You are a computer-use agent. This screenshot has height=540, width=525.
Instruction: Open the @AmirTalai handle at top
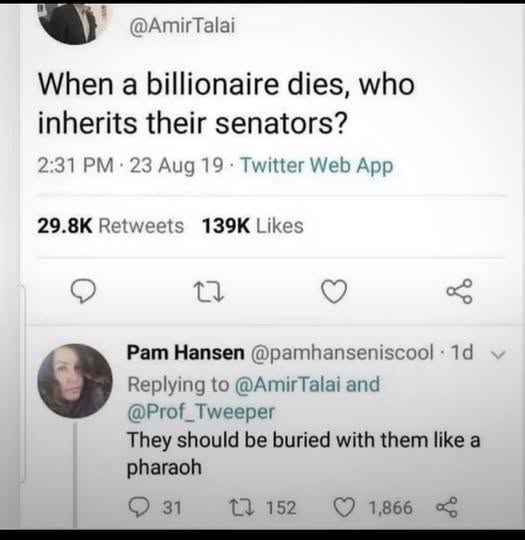(x=182, y=26)
